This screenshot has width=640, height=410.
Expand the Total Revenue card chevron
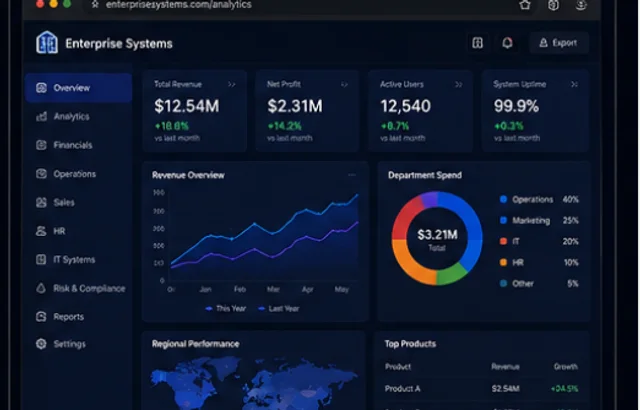pyautogui.click(x=232, y=84)
